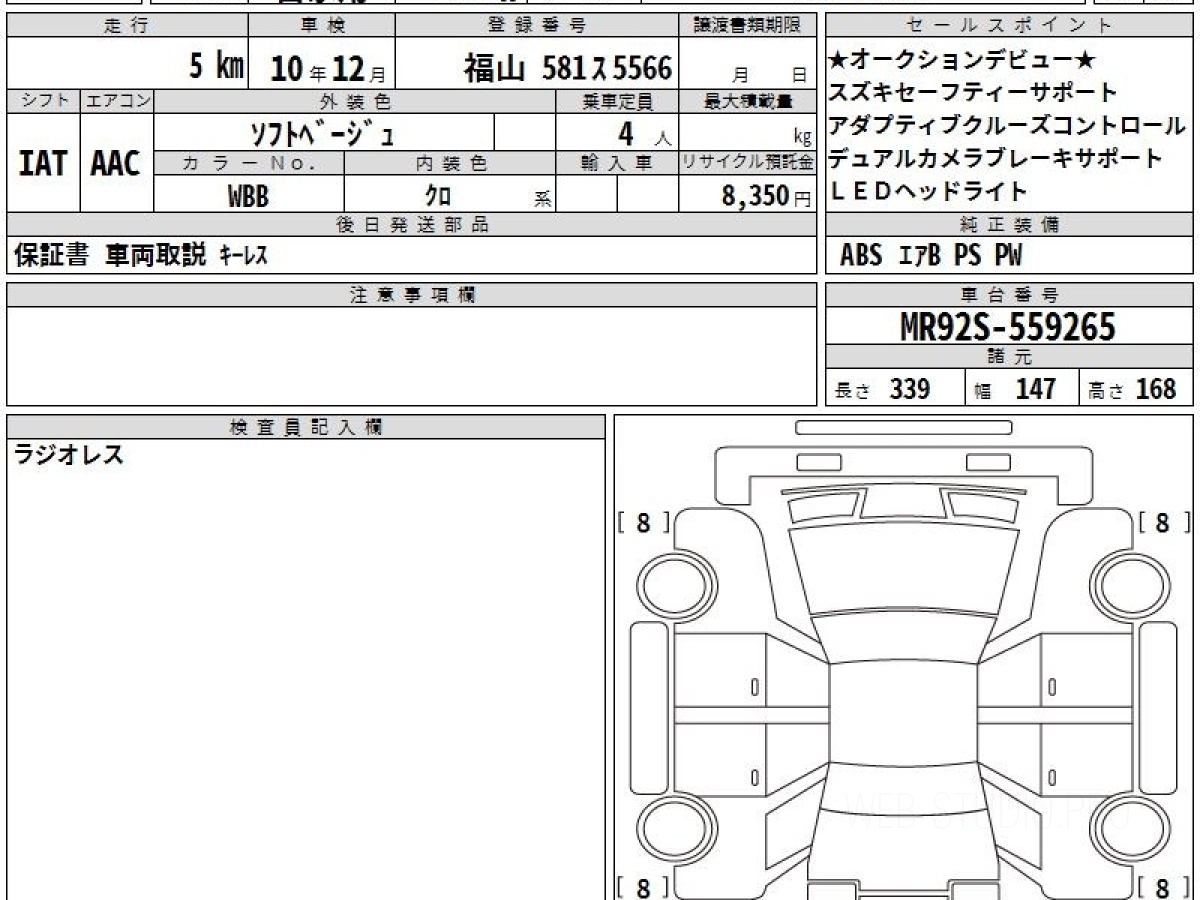The height and width of the screenshot is (900, 1200).
Task: Select the top-right [8] tire marker
Action: click(x=1163, y=522)
